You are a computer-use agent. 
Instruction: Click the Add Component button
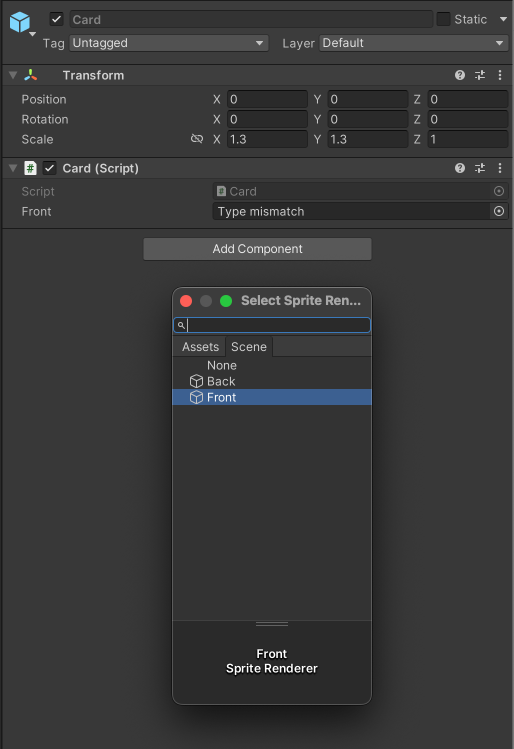coord(257,249)
